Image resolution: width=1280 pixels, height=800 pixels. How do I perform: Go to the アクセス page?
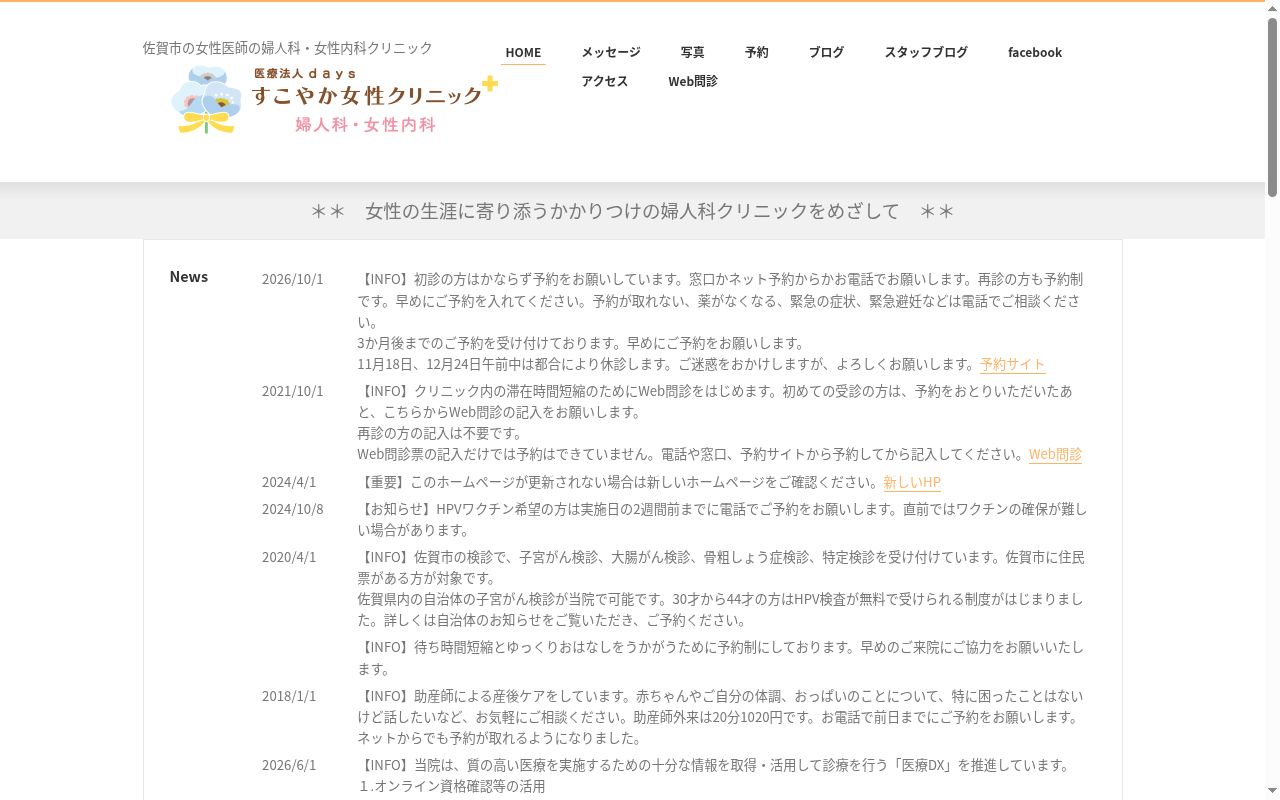click(x=605, y=81)
